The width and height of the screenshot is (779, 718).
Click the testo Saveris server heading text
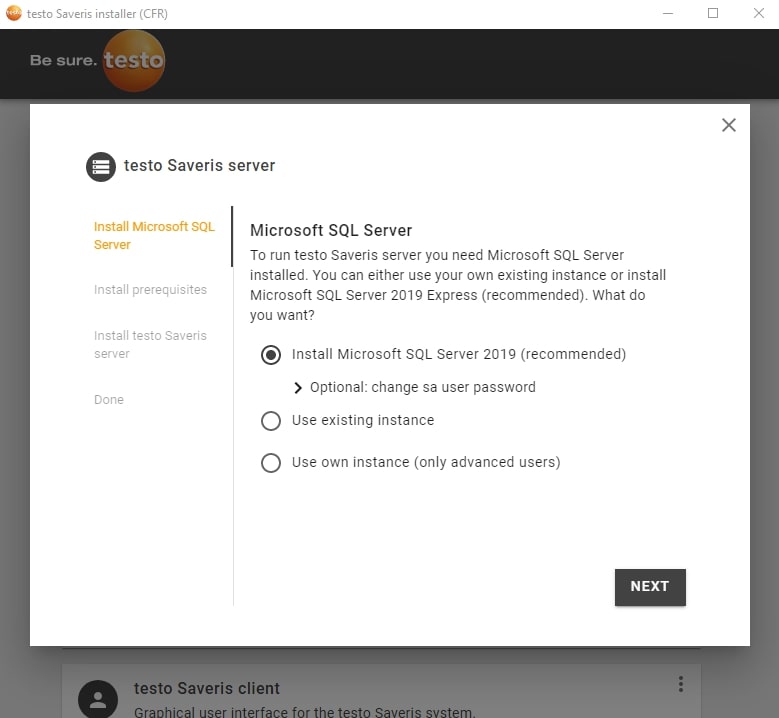pos(199,166)
